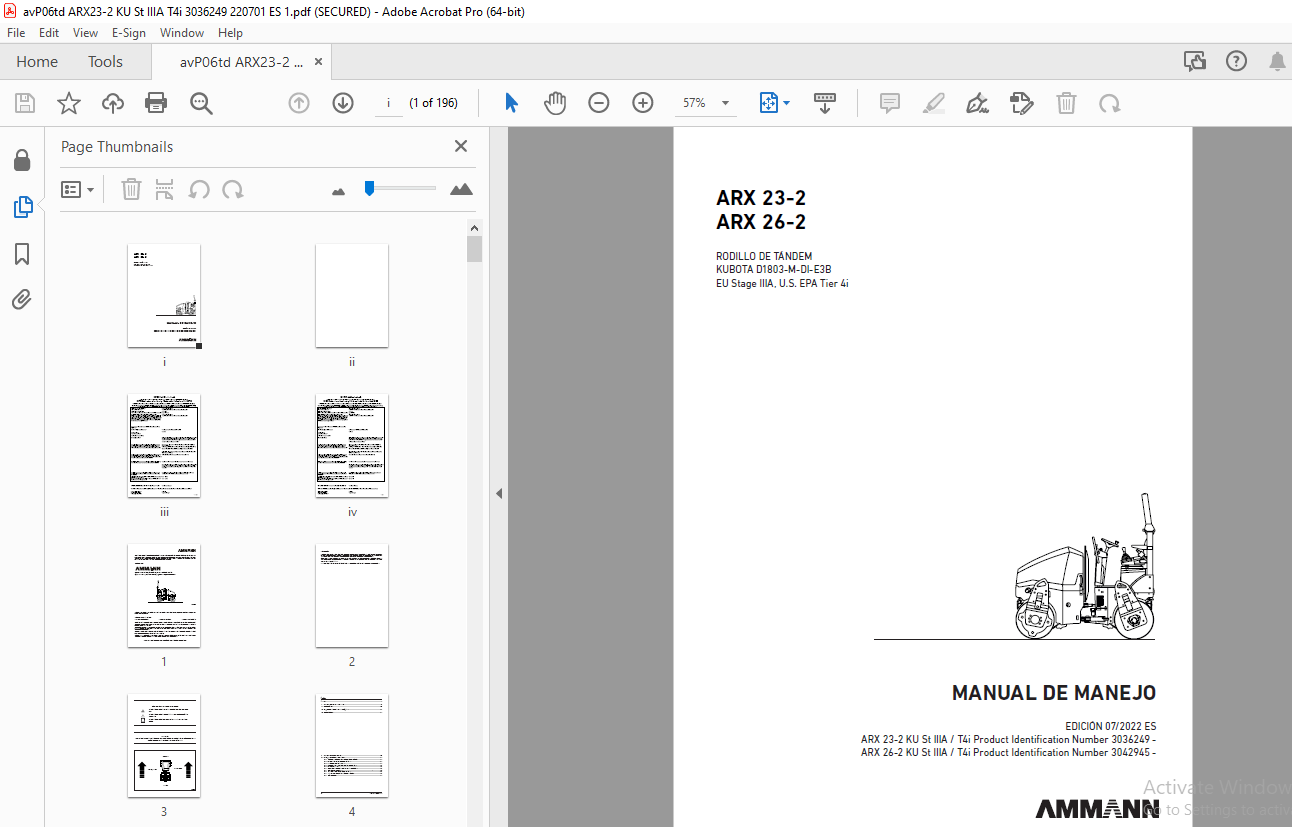Go to previous page arrow
Viewport: 1292px width, 827px height.
pyautogui.click(x=299, y=103)
